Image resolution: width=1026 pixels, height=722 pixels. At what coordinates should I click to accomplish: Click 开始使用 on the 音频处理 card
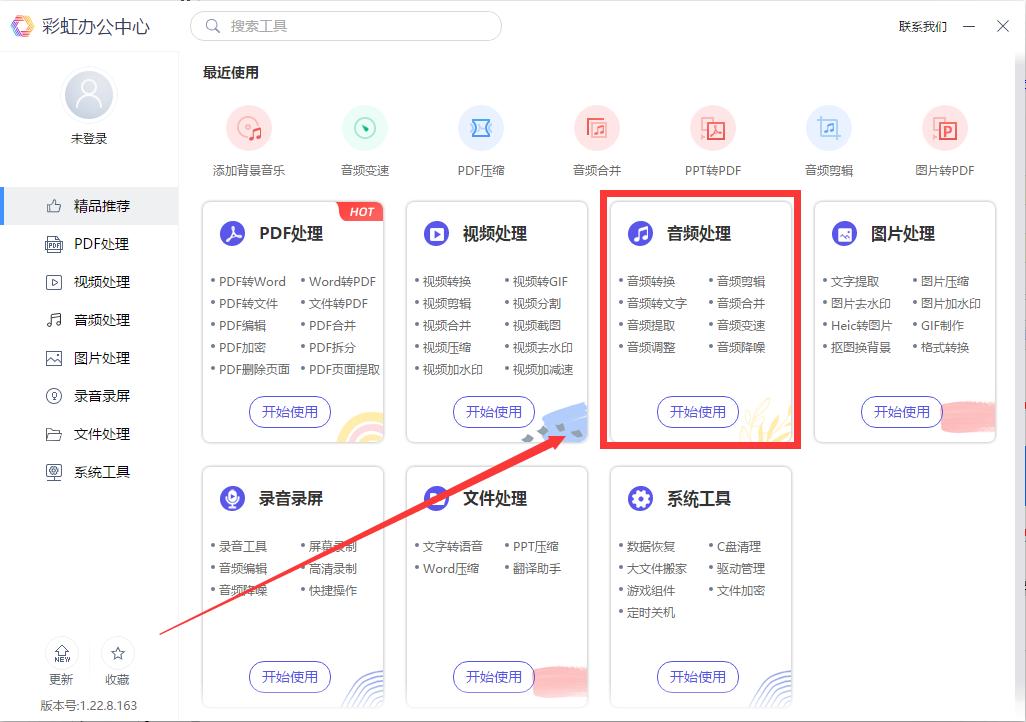[x=698, y=412]
